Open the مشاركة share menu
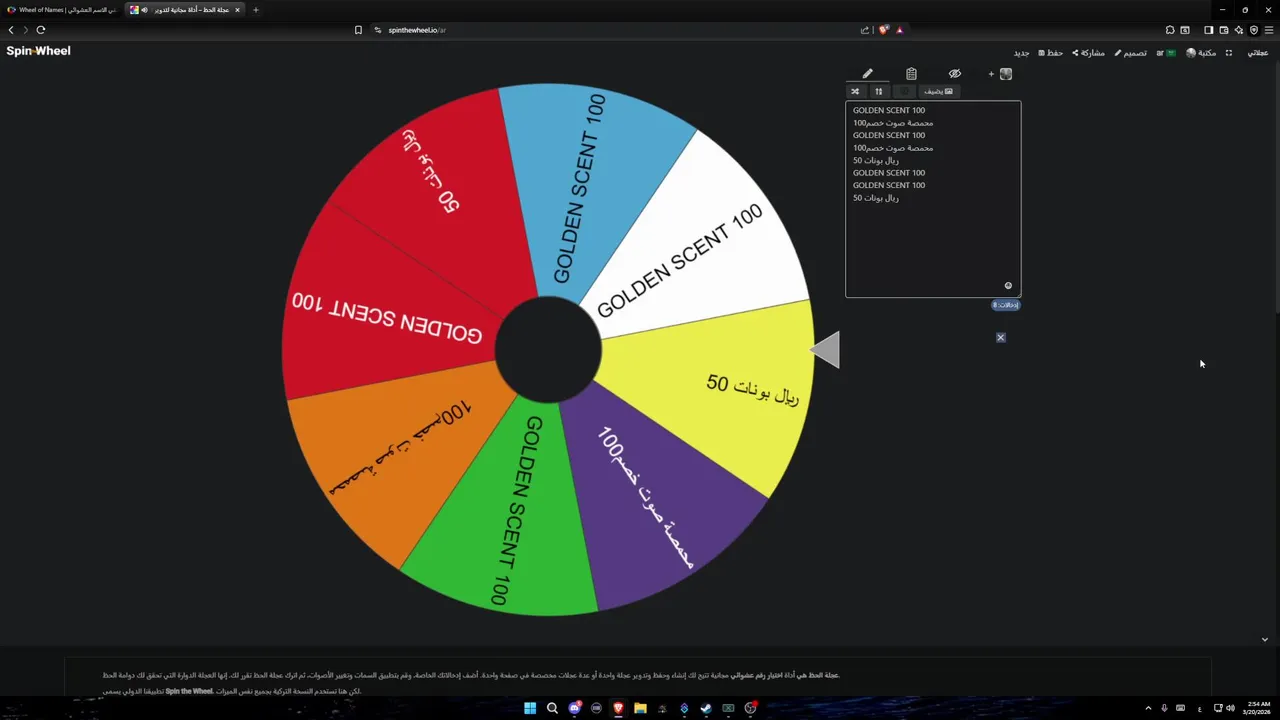 coord(1089,53)
